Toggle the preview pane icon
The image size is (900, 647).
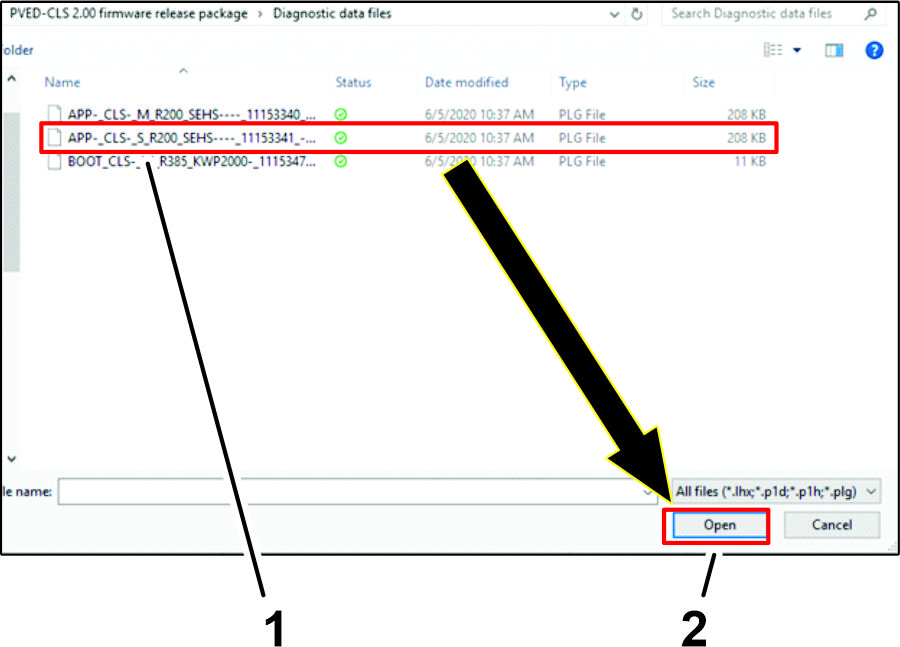click(834, 50)
